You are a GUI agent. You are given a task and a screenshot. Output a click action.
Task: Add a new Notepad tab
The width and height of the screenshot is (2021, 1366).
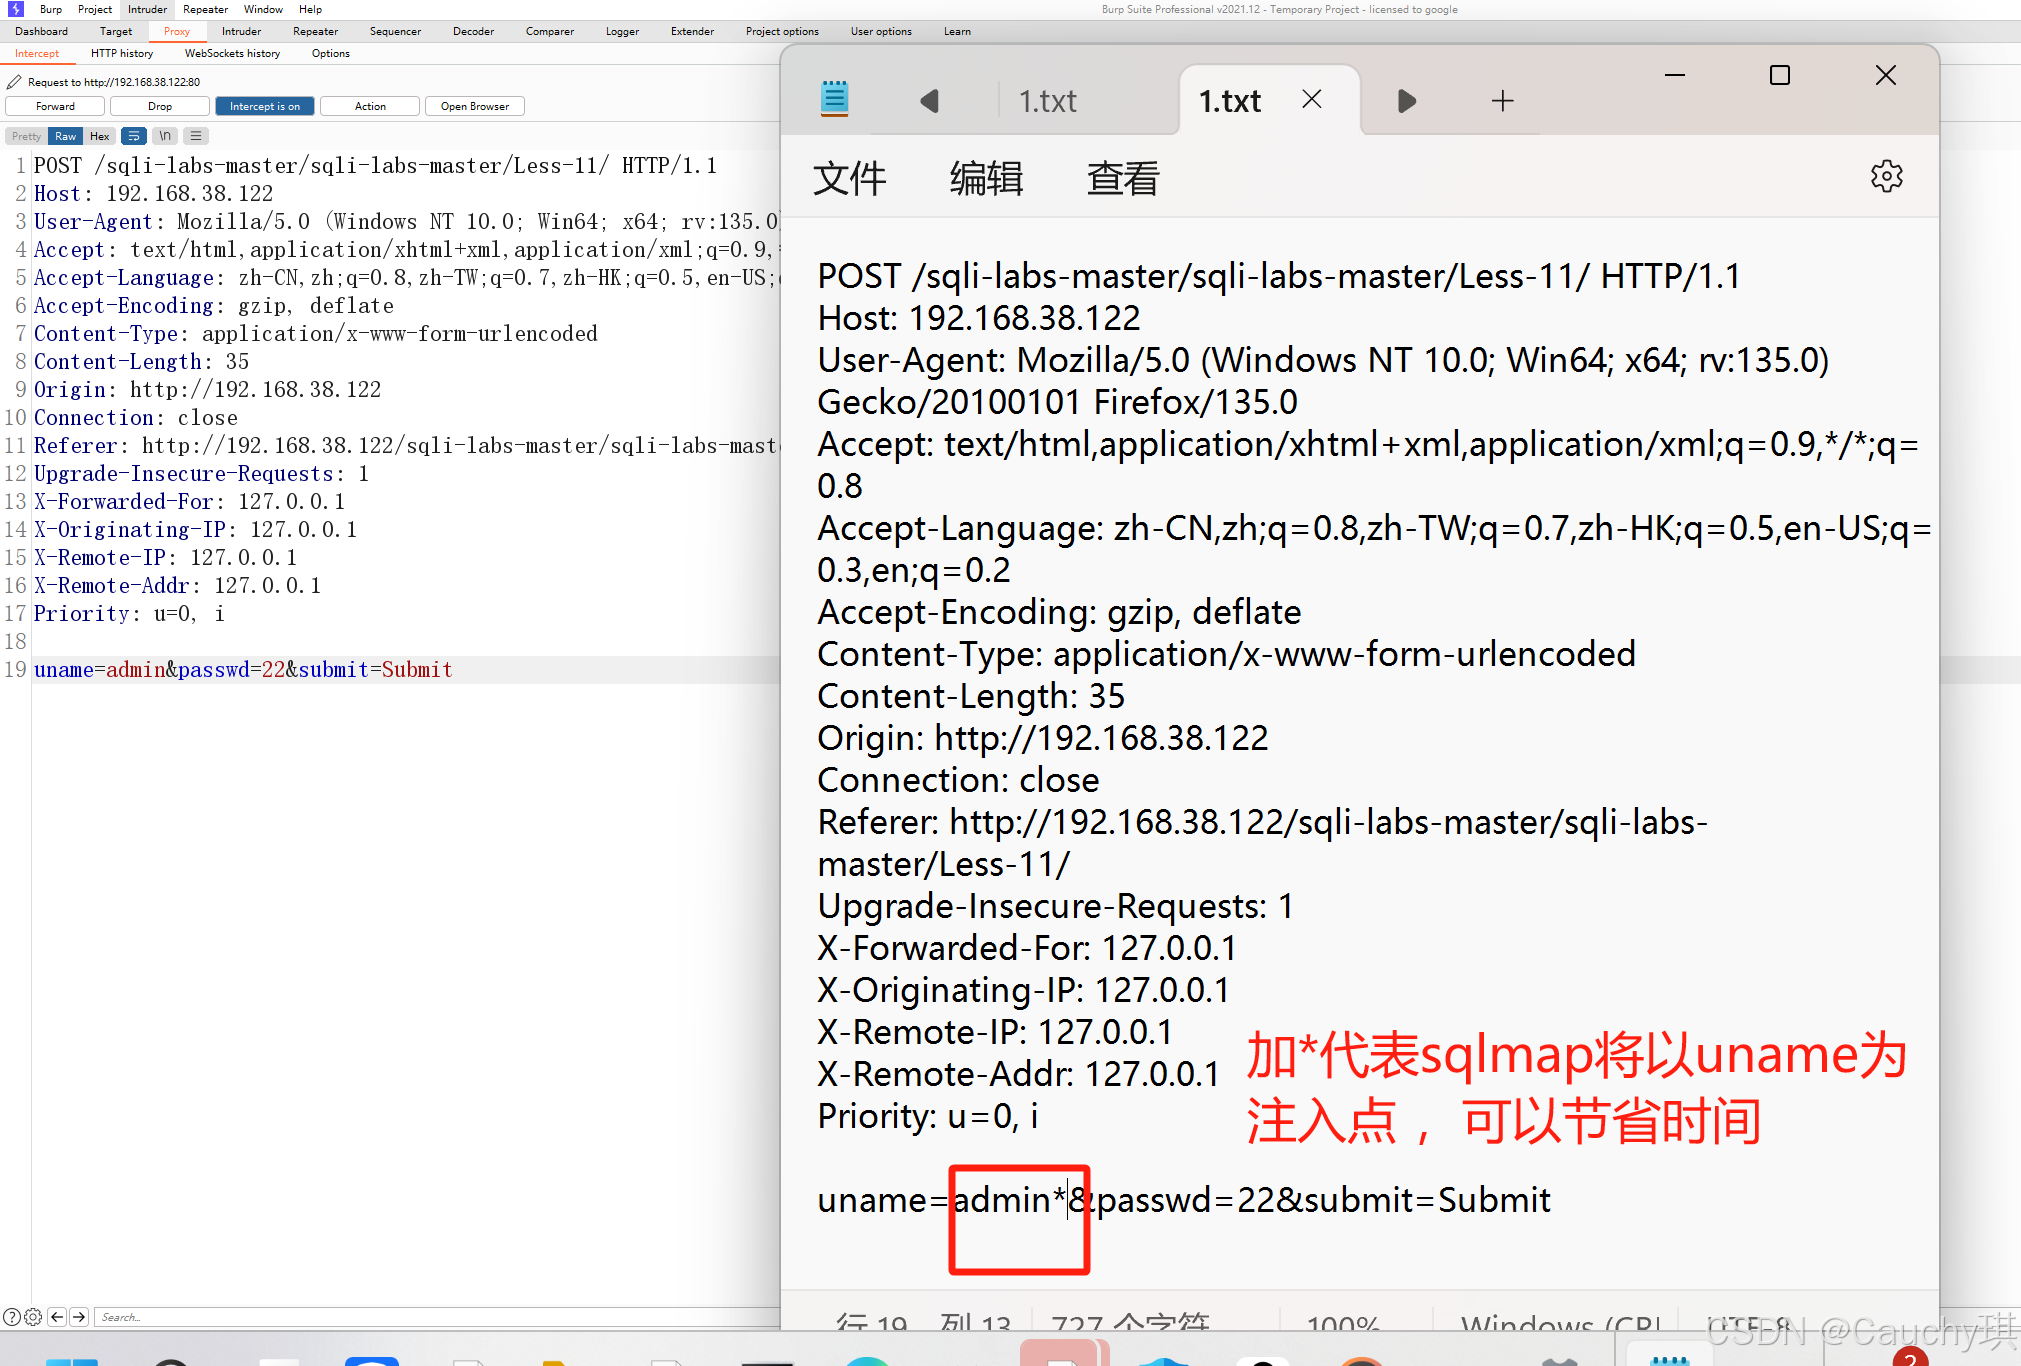pyautogui.click(x=1502, y=101)
